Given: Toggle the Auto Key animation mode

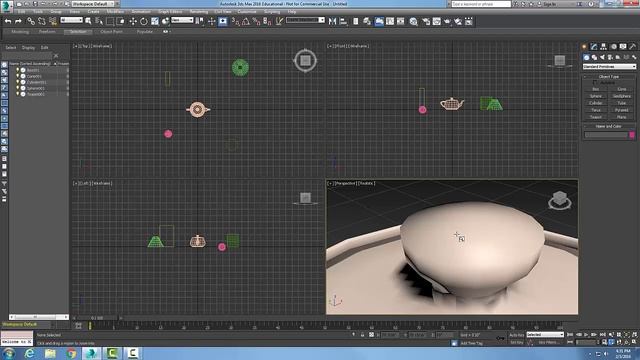Looking at the screenshot, I should click(x=517, y=335).
